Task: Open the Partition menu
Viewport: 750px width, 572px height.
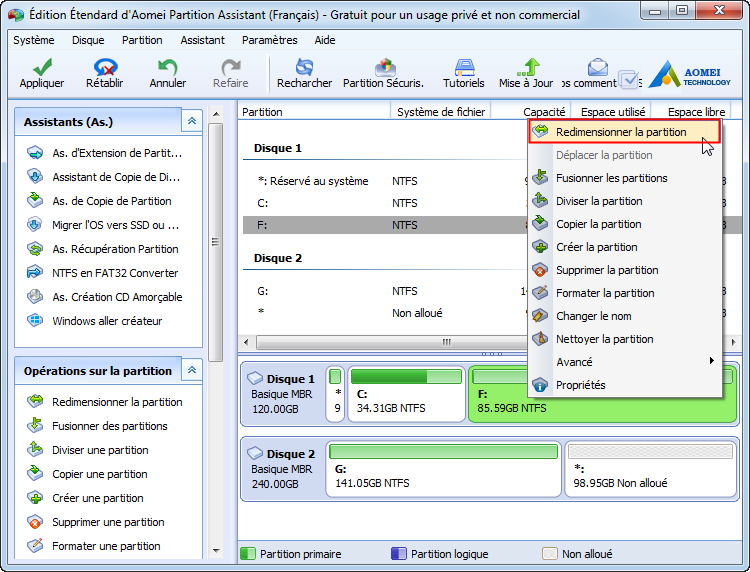Action: (x=142, y=40)
